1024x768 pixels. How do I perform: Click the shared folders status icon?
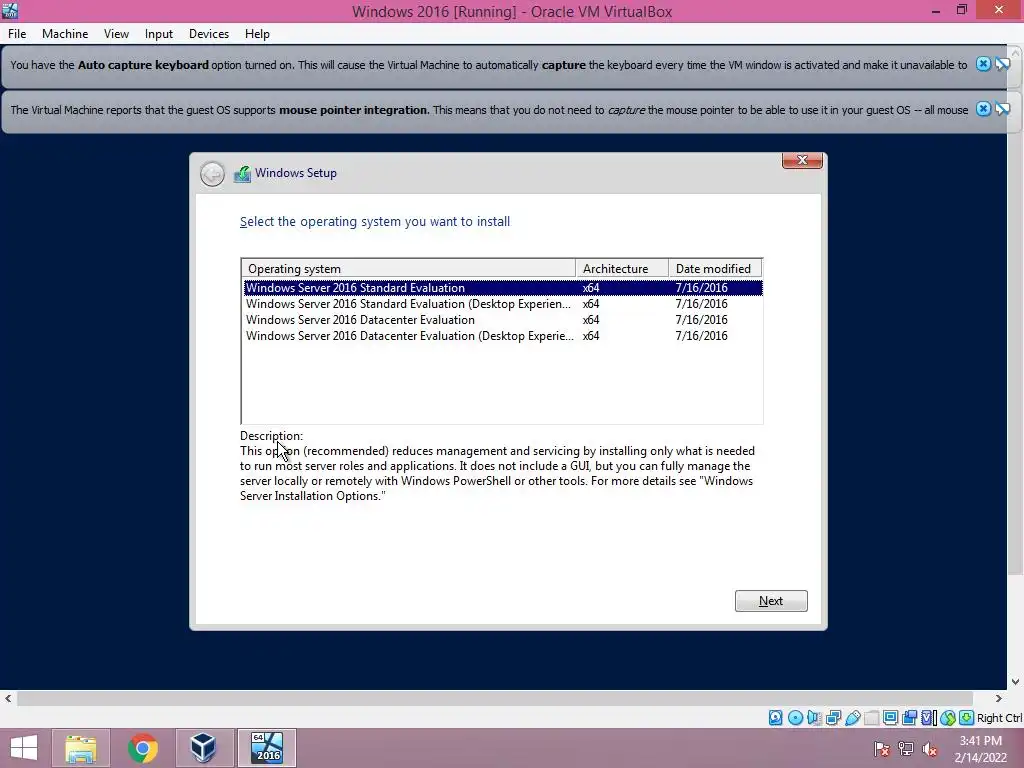coord(872,718)
